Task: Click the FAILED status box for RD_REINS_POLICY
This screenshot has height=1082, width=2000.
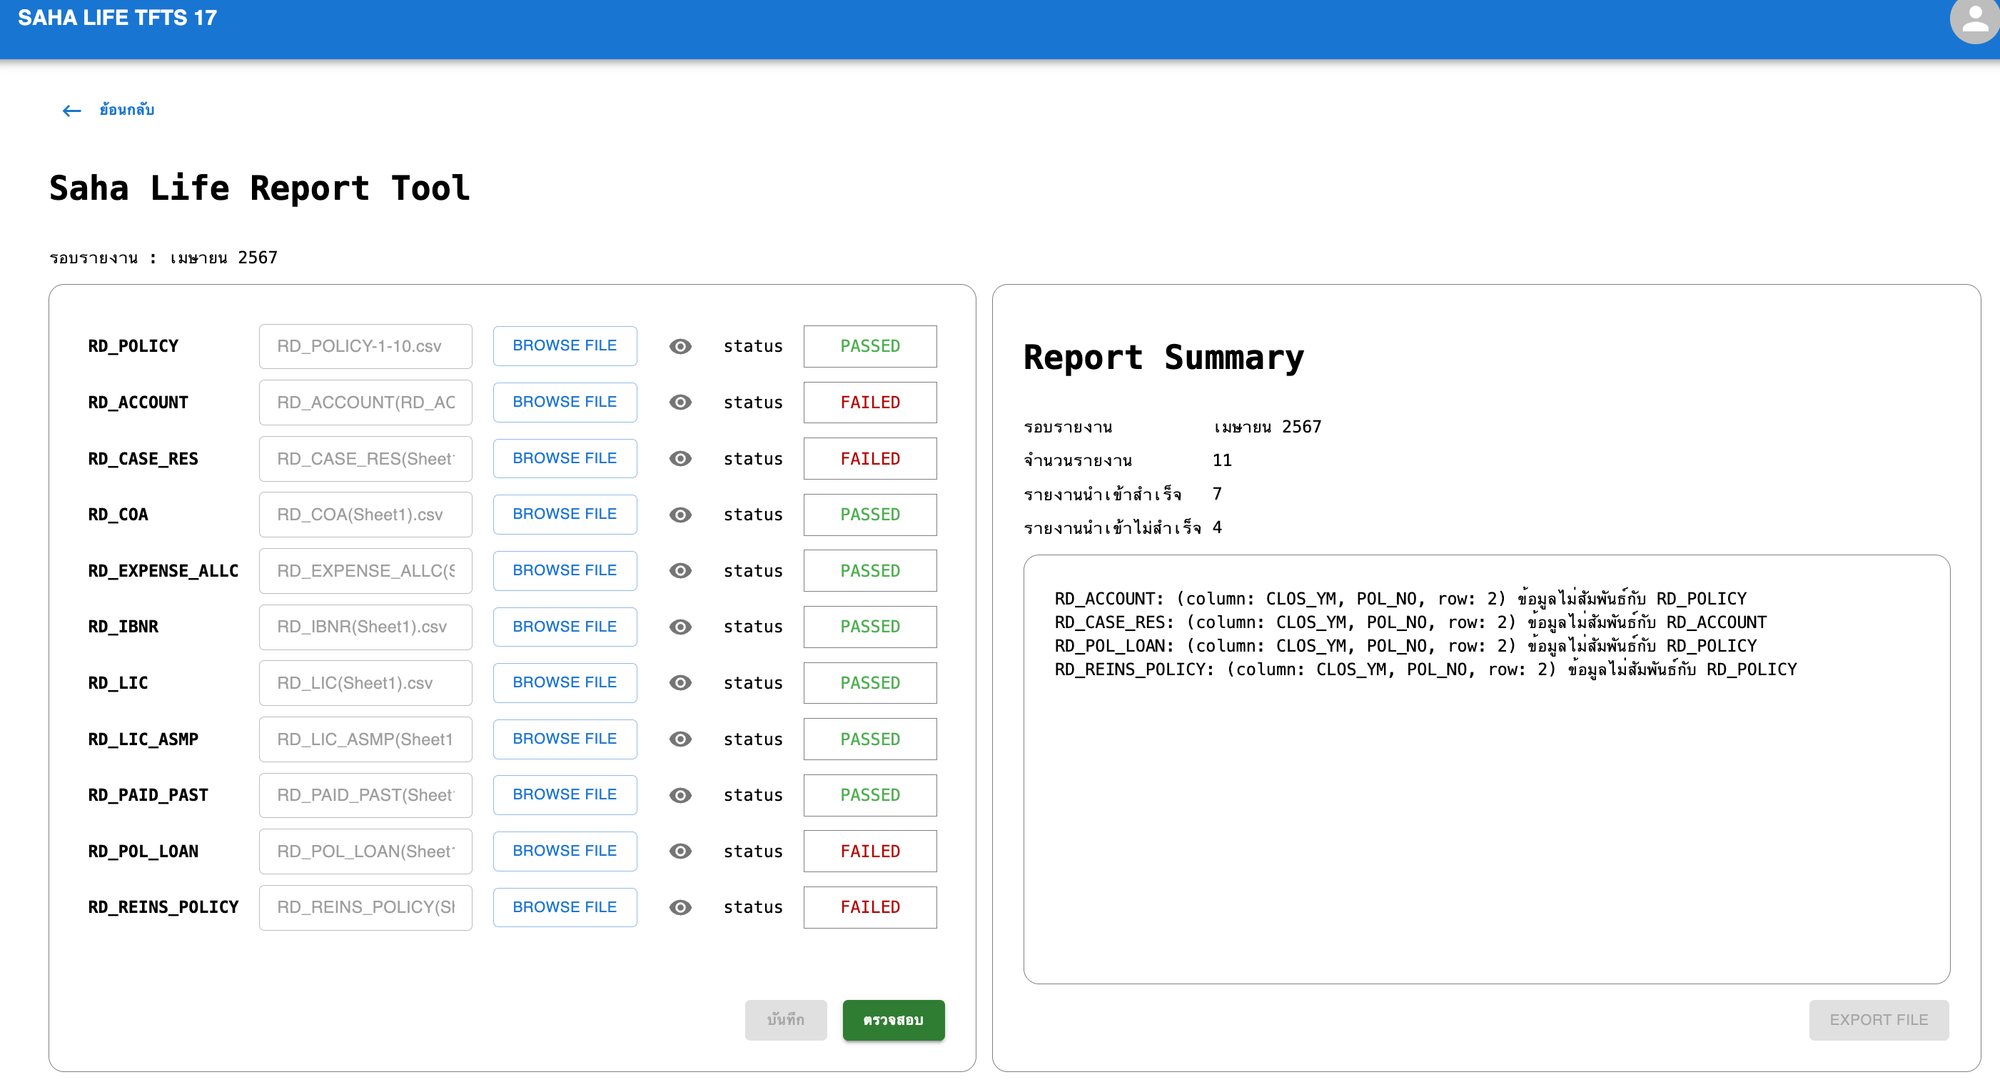Action: point(869,907)
